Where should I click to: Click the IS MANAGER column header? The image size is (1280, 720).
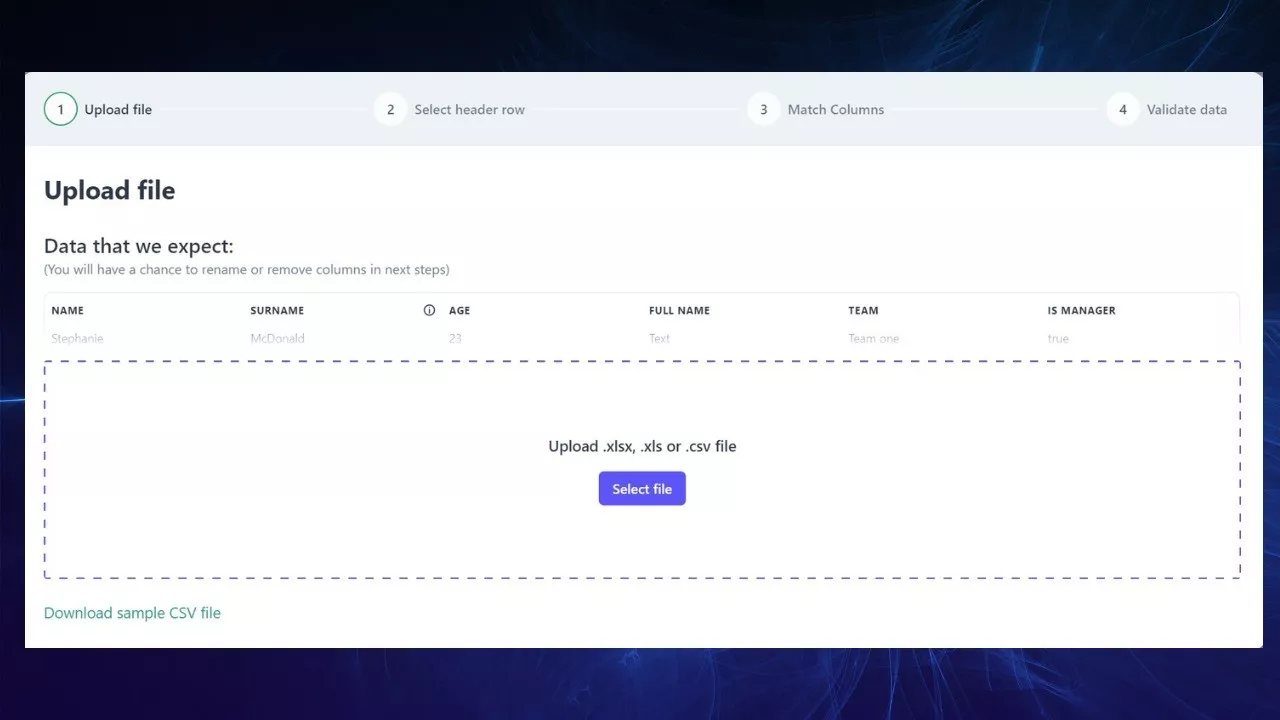(x=1081, y=311)
